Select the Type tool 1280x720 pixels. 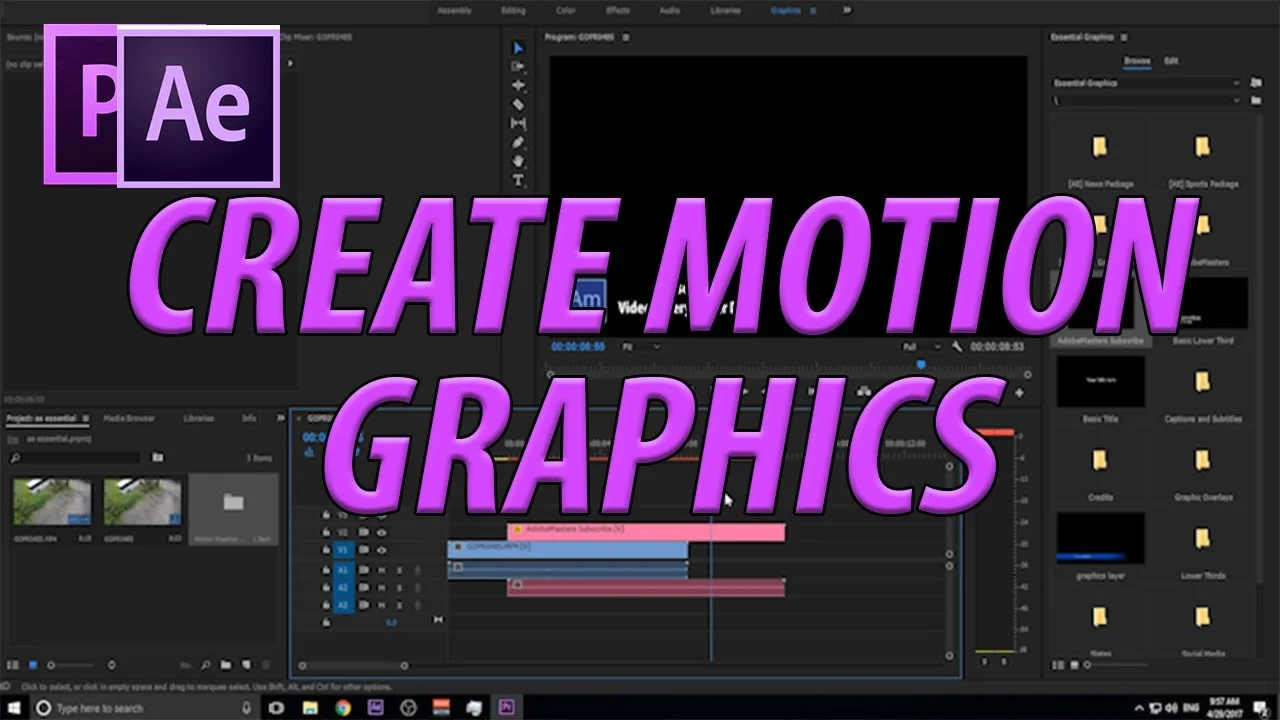(519, 180)
